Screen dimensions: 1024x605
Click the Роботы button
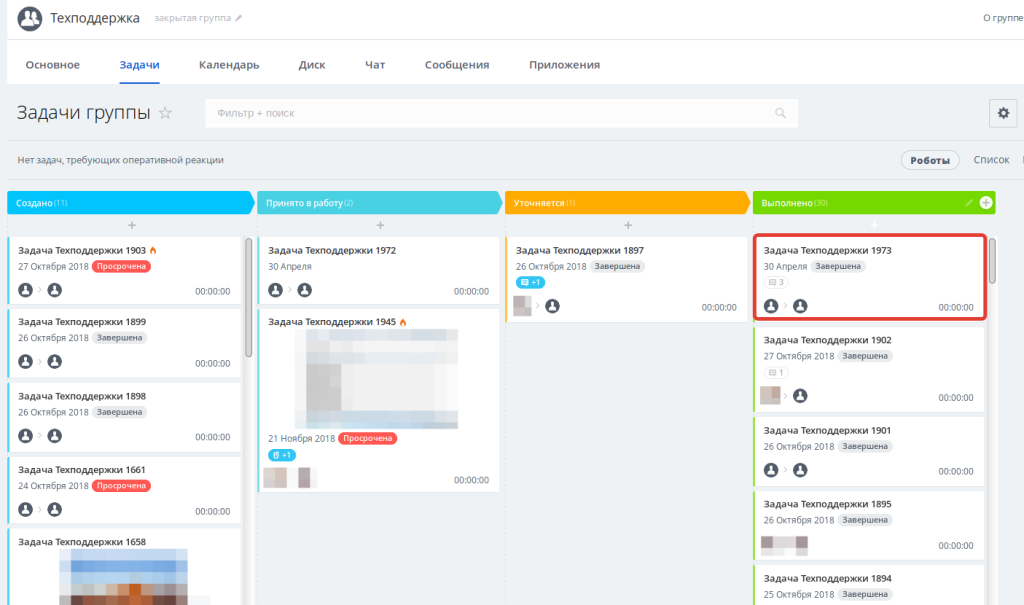(930, 160)
